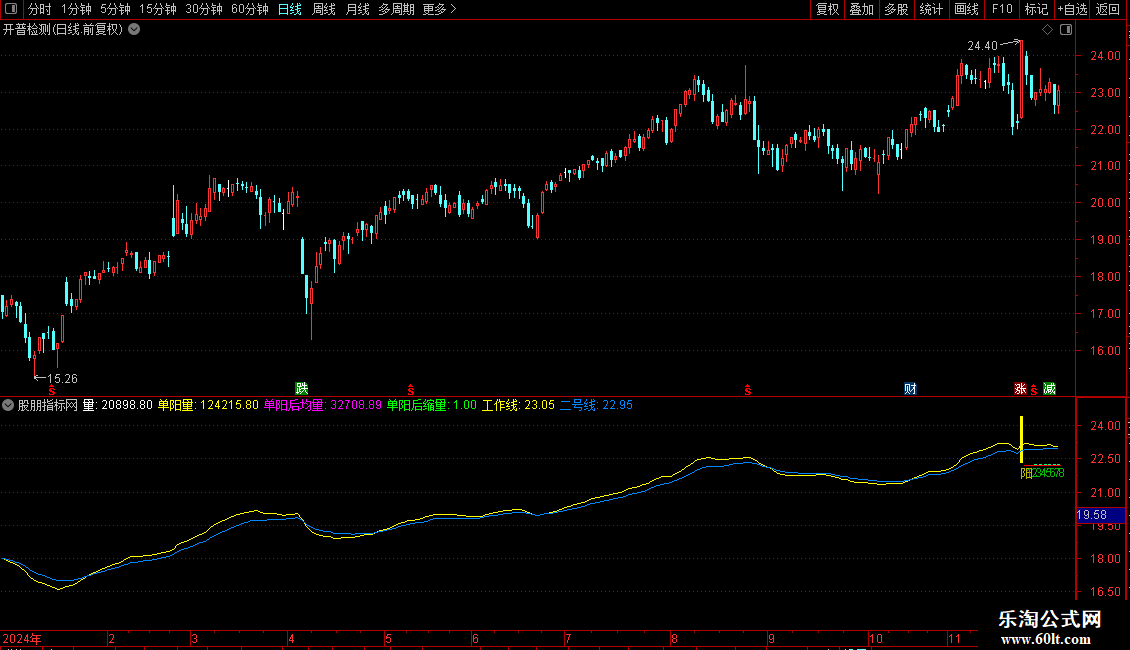The height and width of the screenshot is (650, 1130).
Task: Click the green 减 event marker
Action: coord(1049,389)
